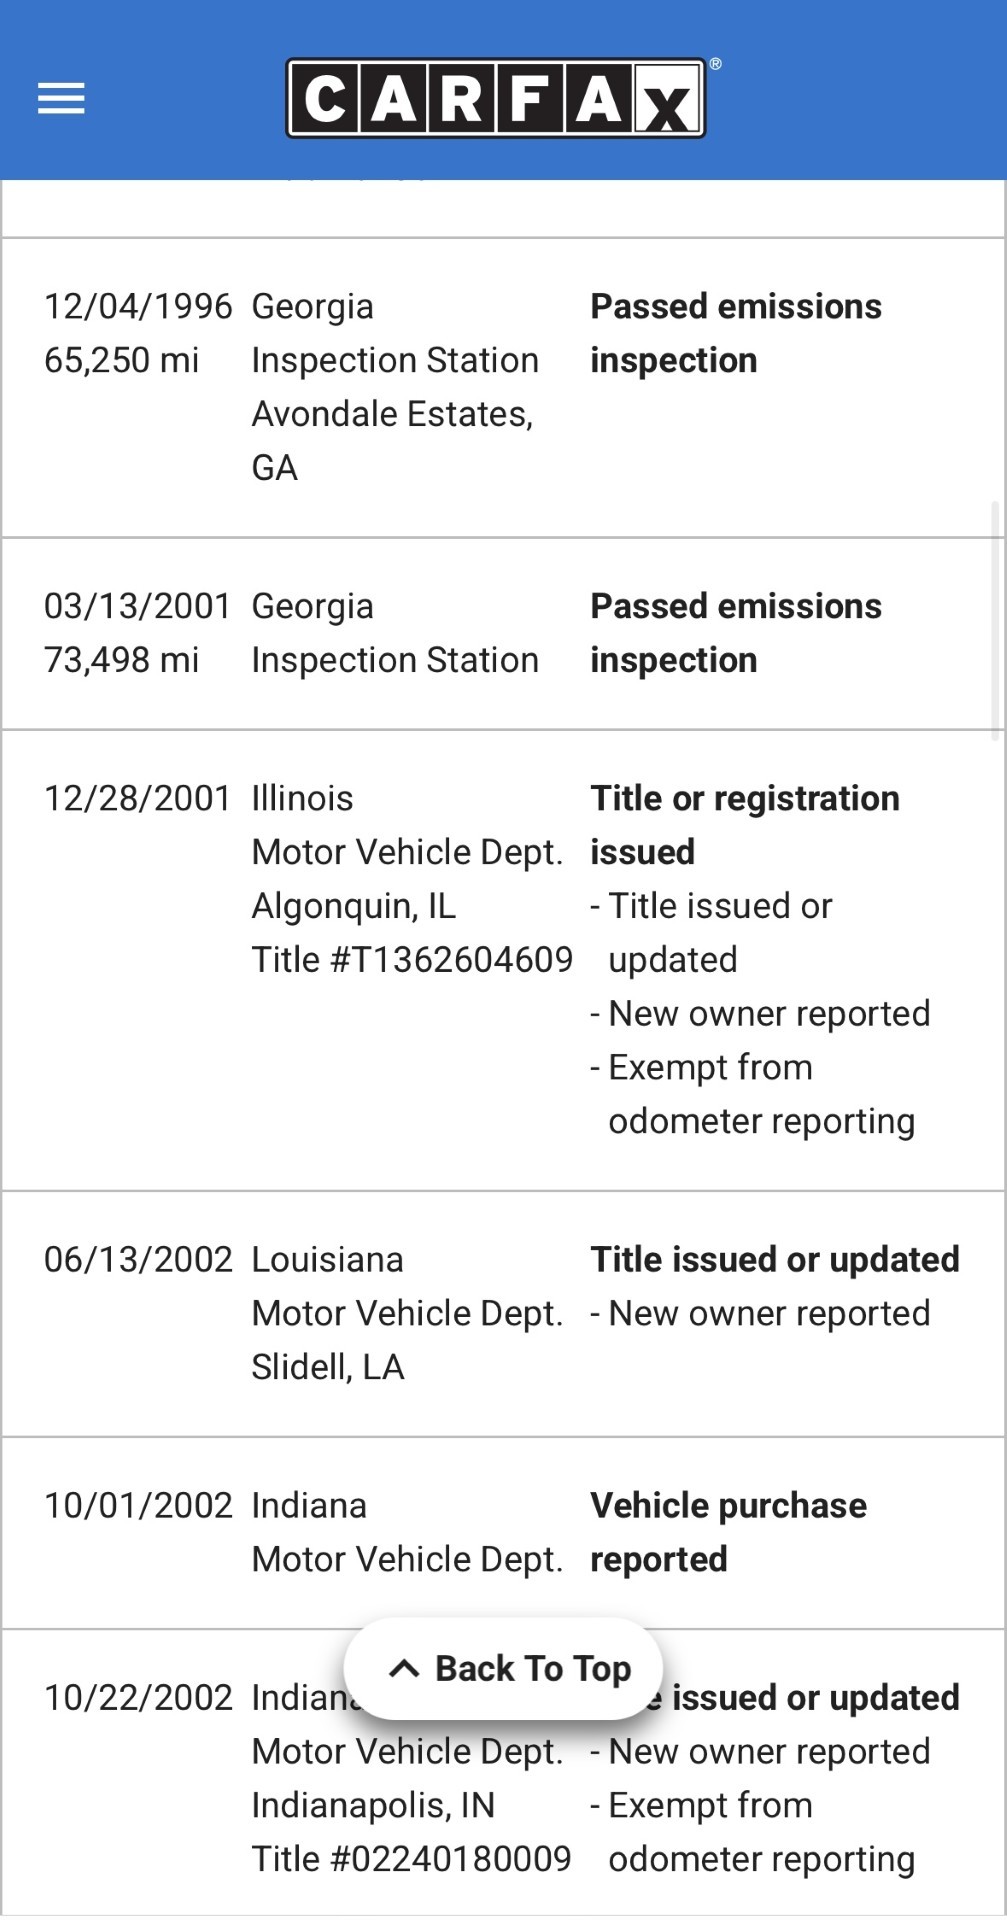Tap the CARFAX logo in header
The height and width of the screenshot is (1920, 1007).
pyautogui.click(x=496, y=98)
